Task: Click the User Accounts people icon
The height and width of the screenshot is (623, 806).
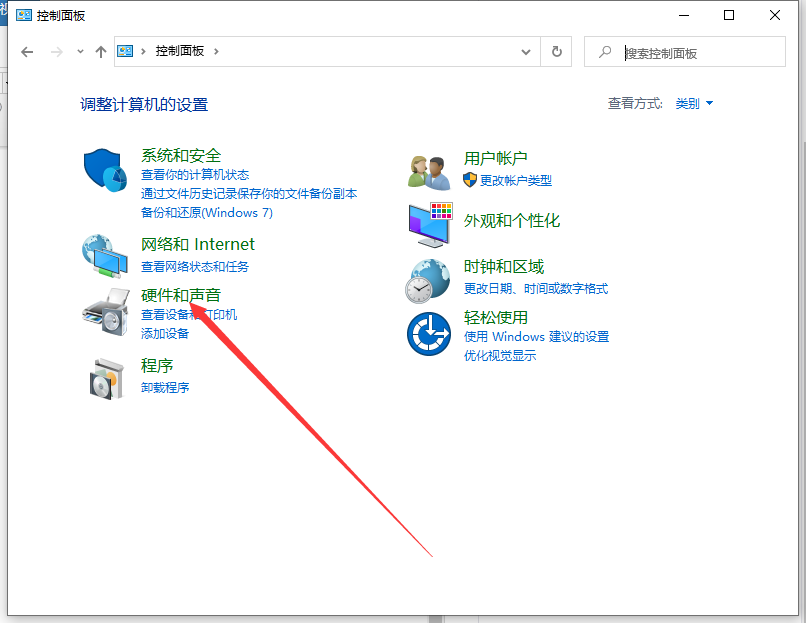Action: point(429,171)
